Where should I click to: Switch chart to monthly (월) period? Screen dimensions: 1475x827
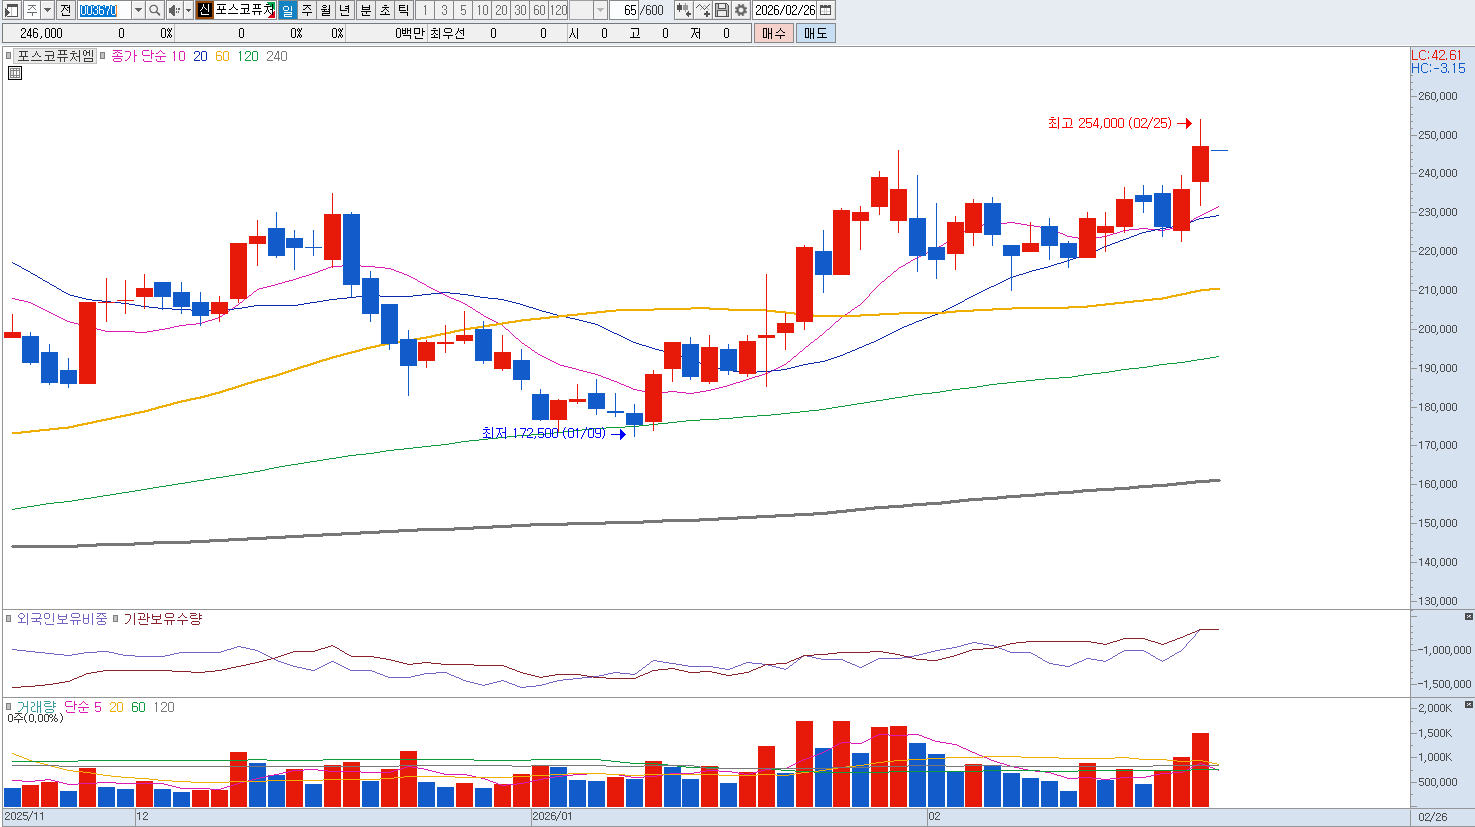(x=326, y=10)
